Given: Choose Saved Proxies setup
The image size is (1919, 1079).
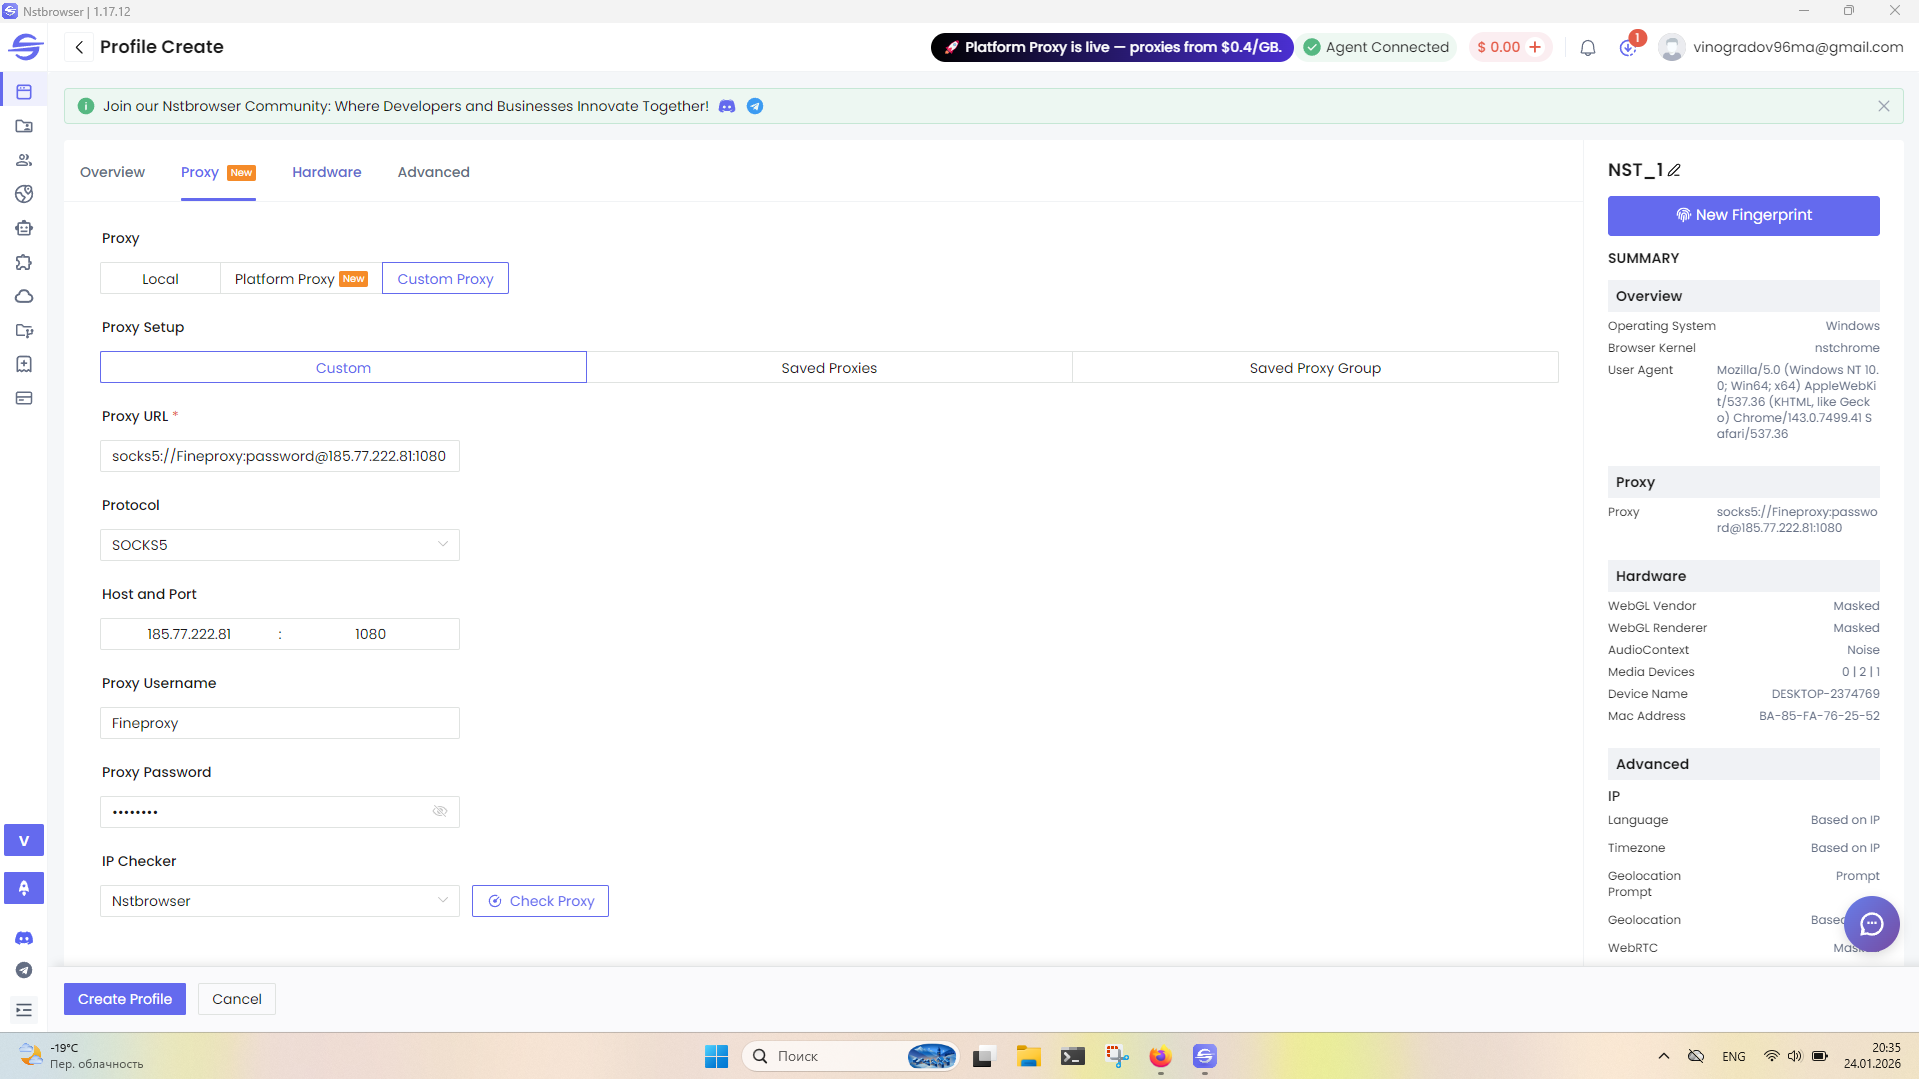Looking at the screenshot, I should [829, 368].
